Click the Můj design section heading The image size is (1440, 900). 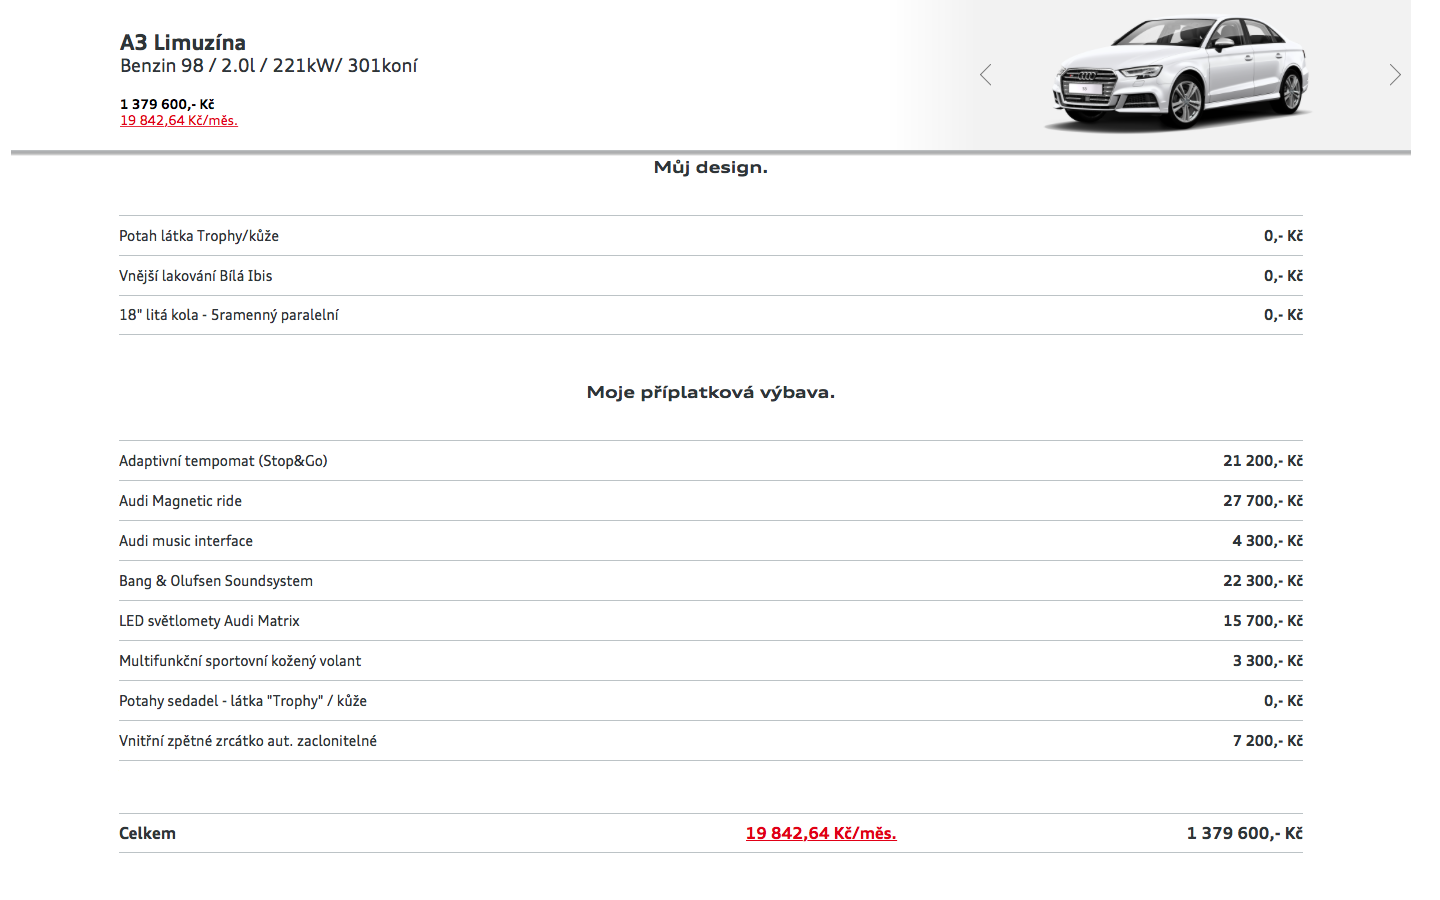coord(710,167)
